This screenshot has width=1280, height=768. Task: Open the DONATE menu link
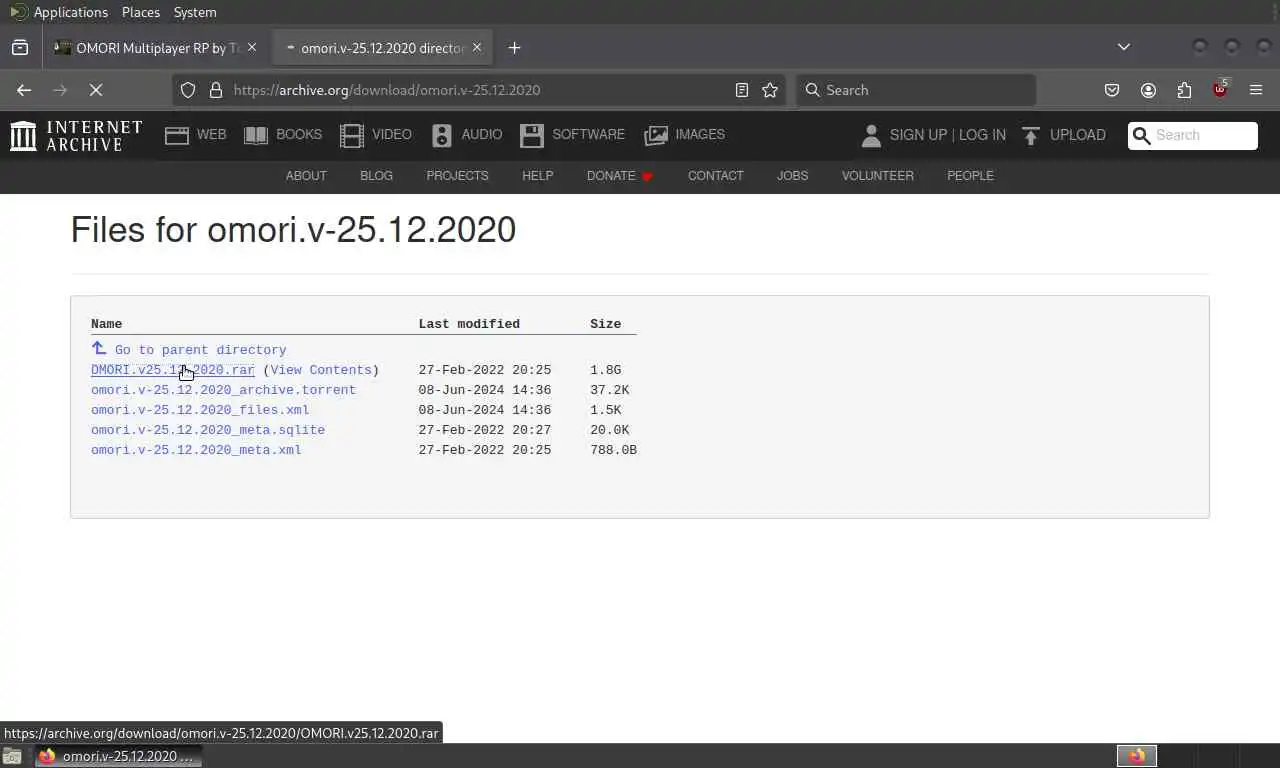tap(620, 175)
